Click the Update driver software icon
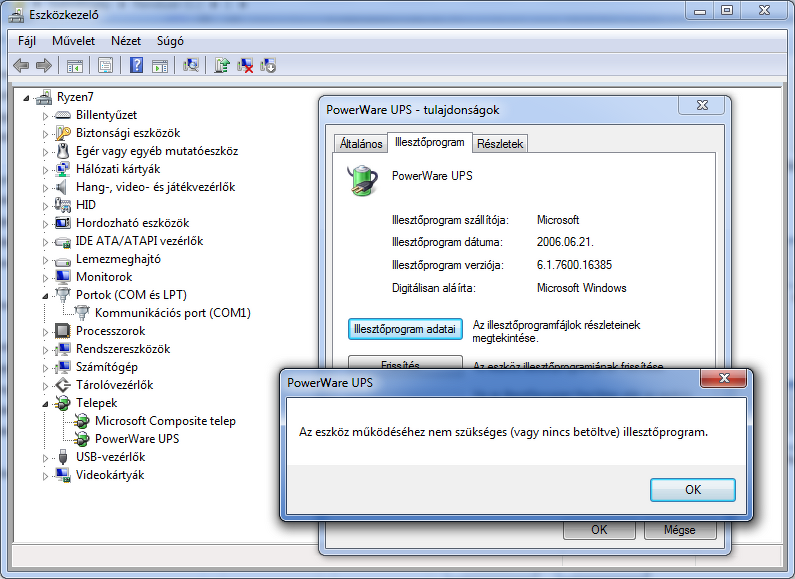Image resolution: width=795 pixels, height=579 pixels. coord(222,65)
